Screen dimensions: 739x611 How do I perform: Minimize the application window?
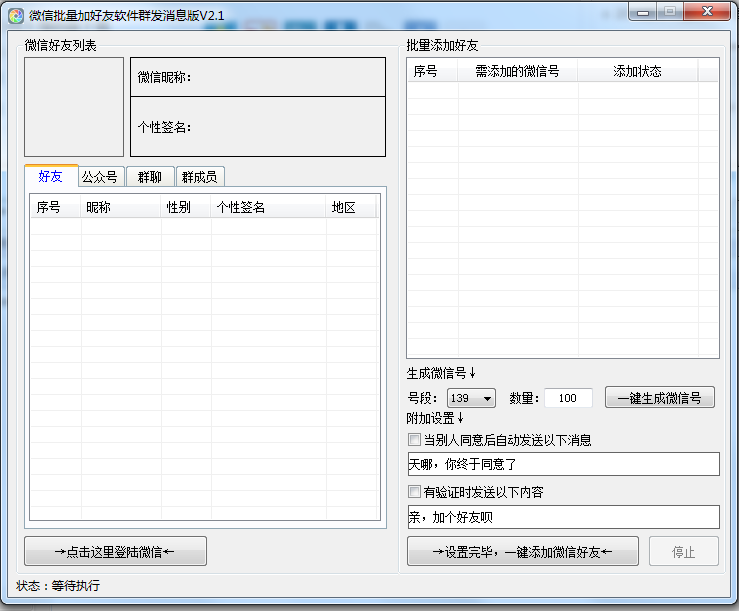642,12
